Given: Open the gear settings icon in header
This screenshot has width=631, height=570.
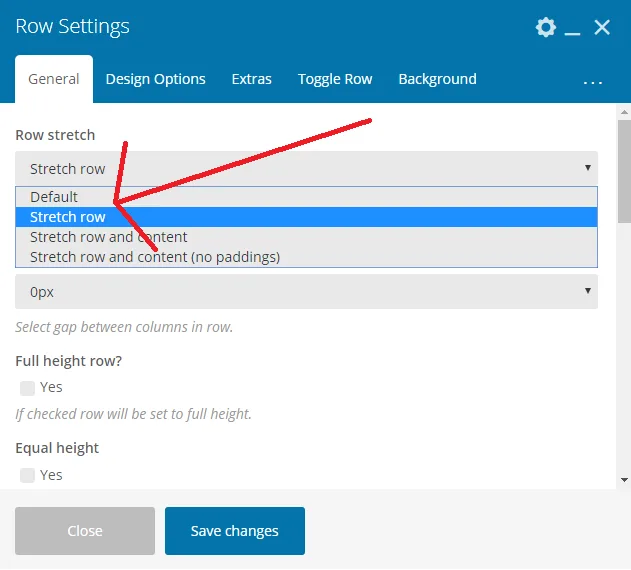Looking at the screenshot, I should [546, 27].
